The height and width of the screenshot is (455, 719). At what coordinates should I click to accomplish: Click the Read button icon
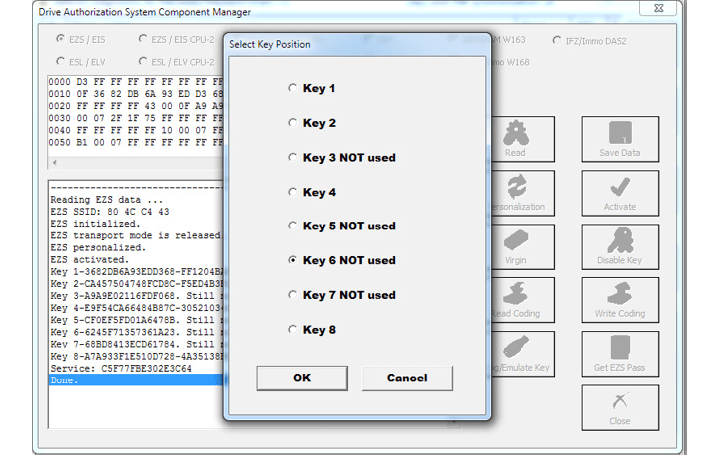[x=515, y=139]
